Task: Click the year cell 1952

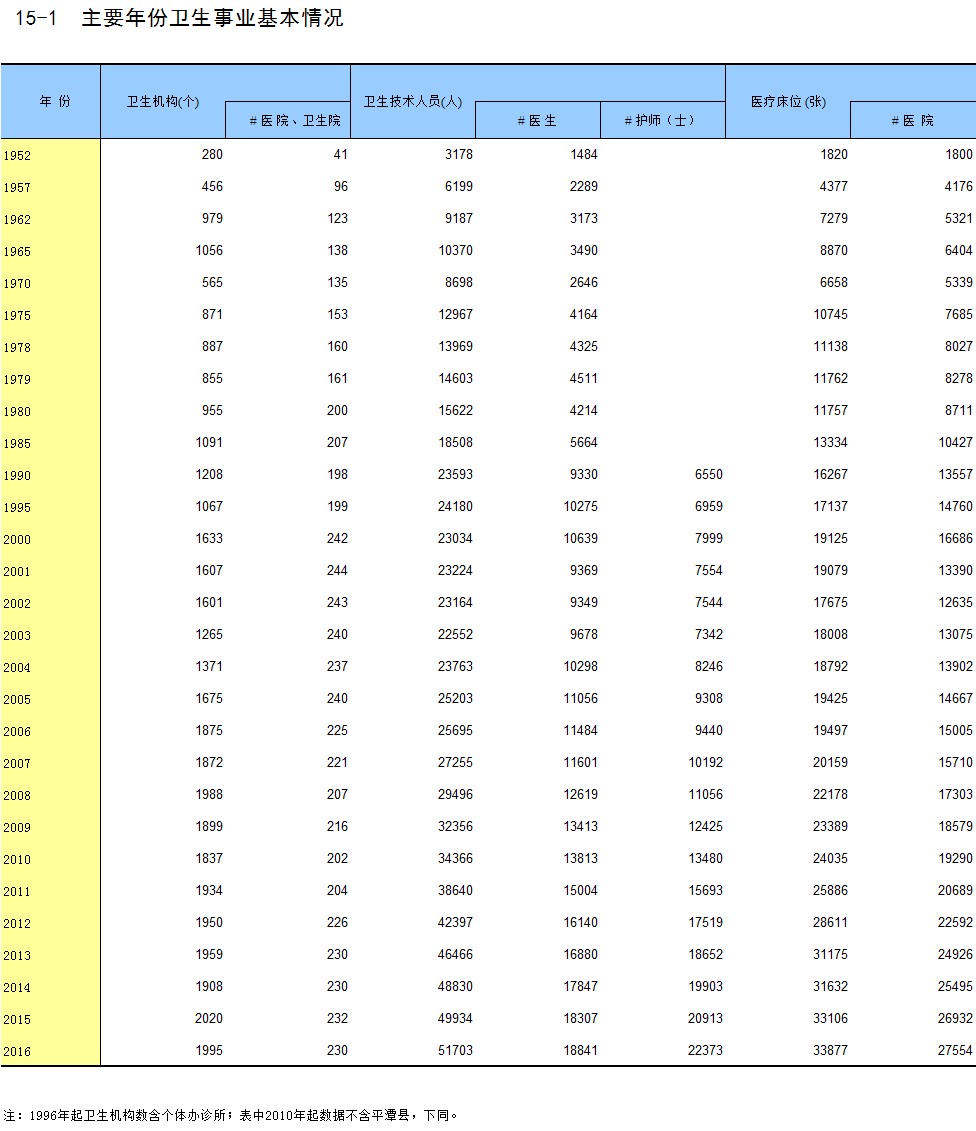Action: (x=17, y=156)
